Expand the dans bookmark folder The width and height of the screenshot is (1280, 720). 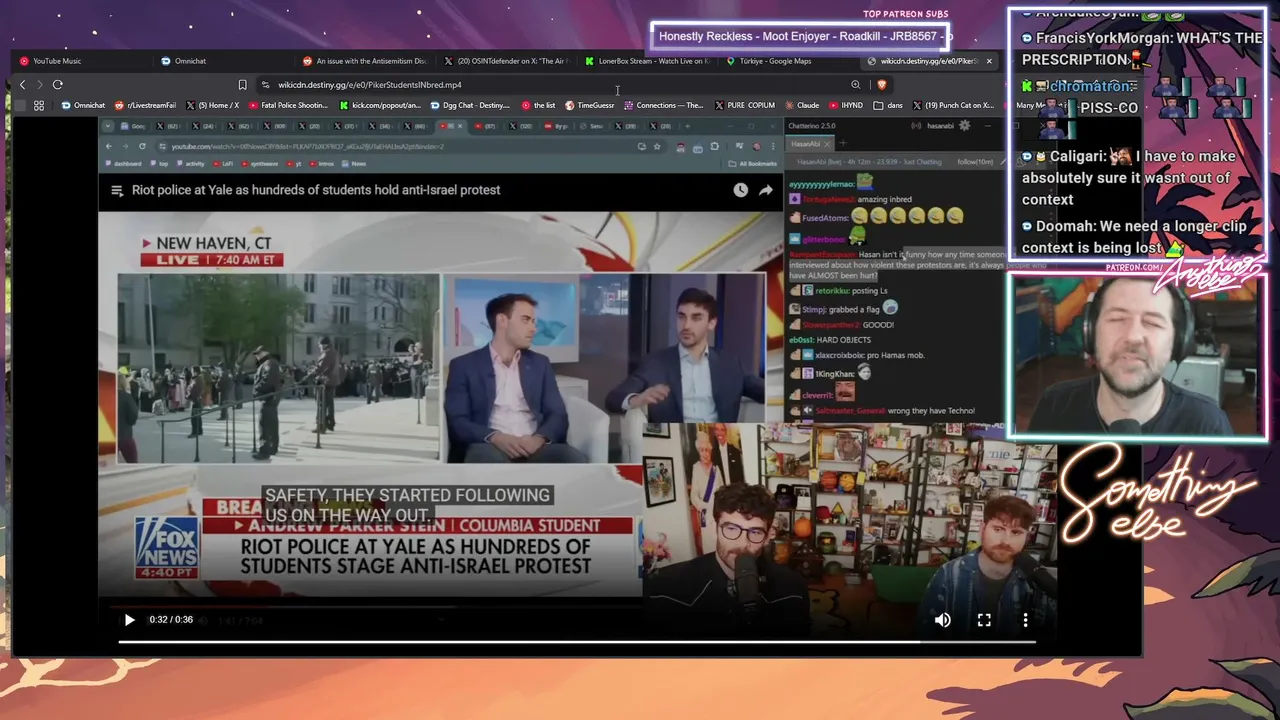[x=888, y=105]
